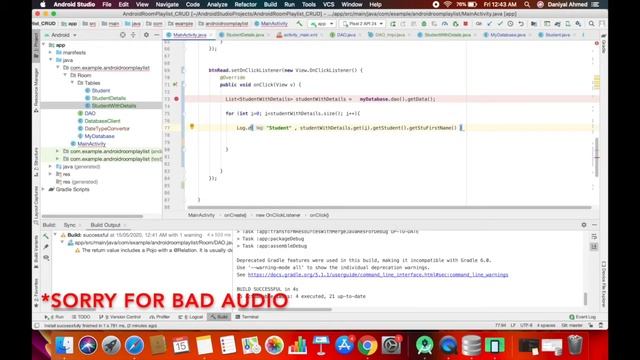Image resolution: width=640 pixels, height=360 pixels.
Task: Collapse the Tables package arrow
Action: coord(73,83)
